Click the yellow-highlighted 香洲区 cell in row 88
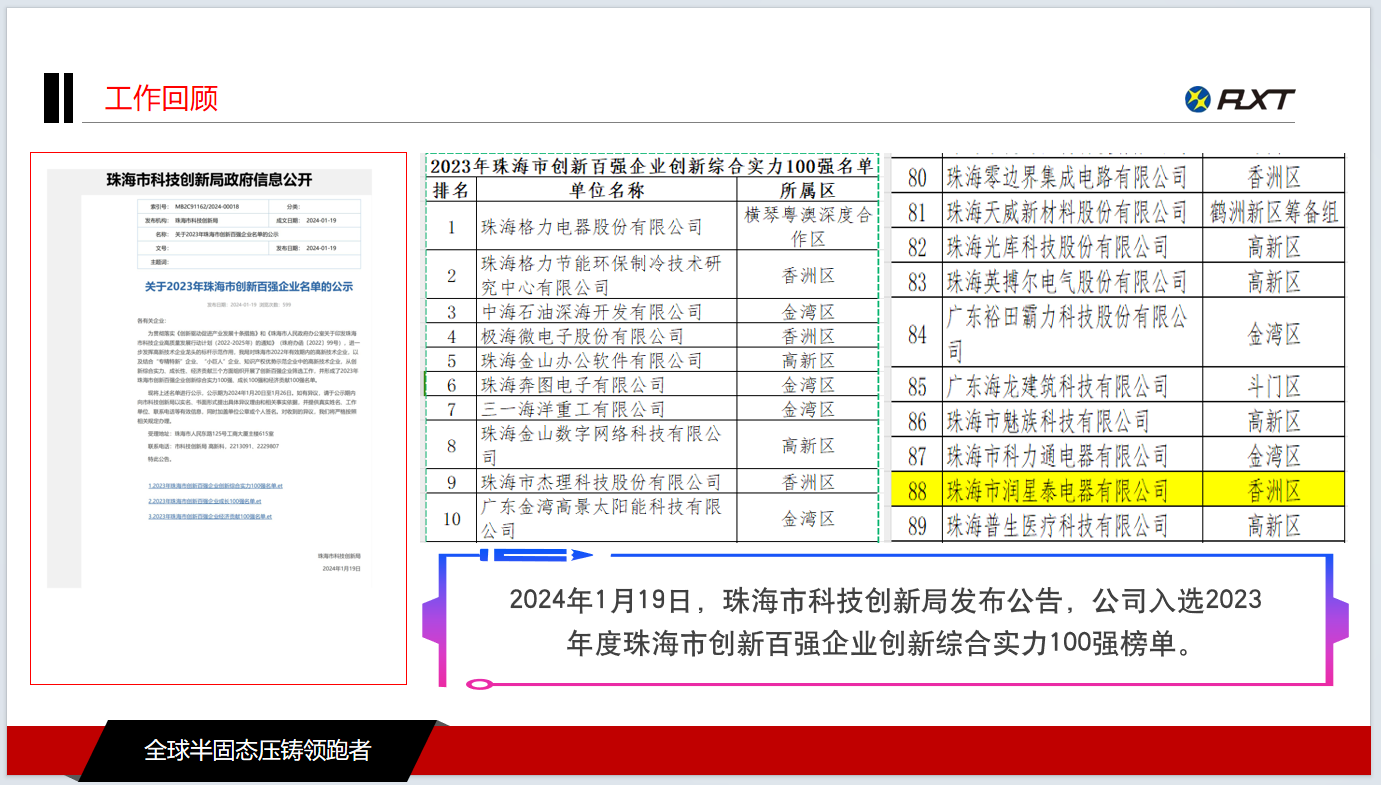 click(x=1273, y=491)
